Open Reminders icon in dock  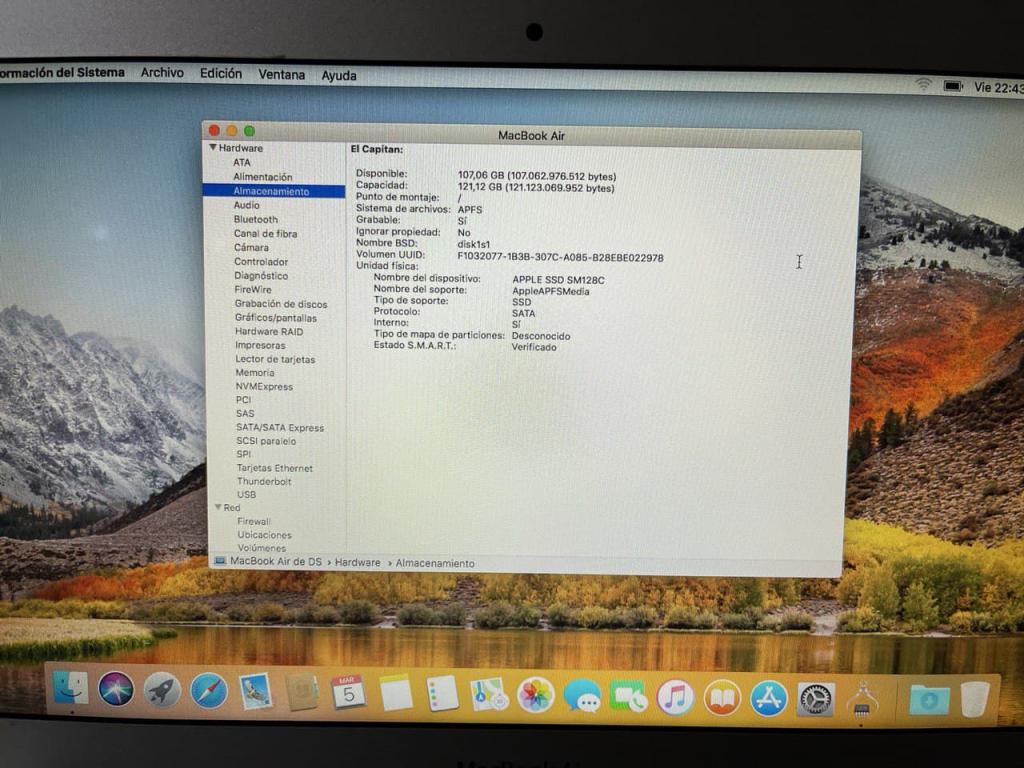click(442, 694)
